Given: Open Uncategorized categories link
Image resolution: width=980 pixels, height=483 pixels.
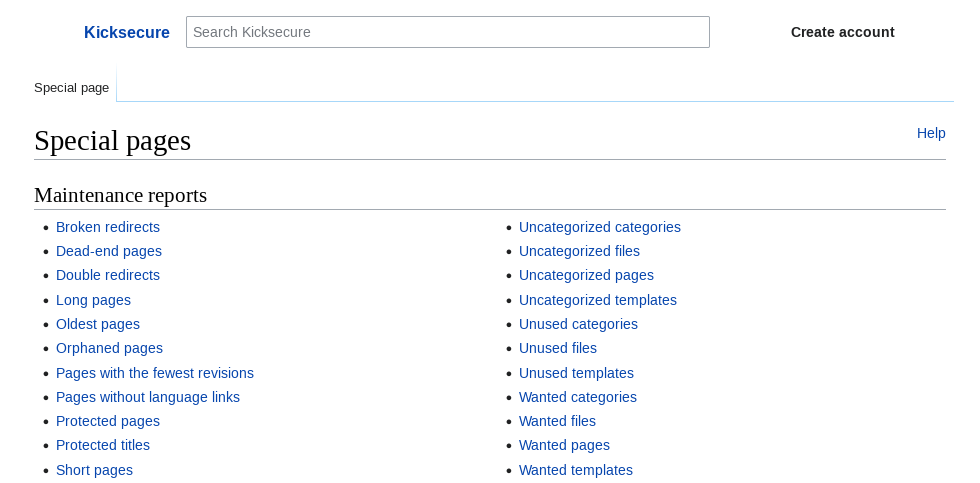Looking at the screenshot, I should 600,227.
